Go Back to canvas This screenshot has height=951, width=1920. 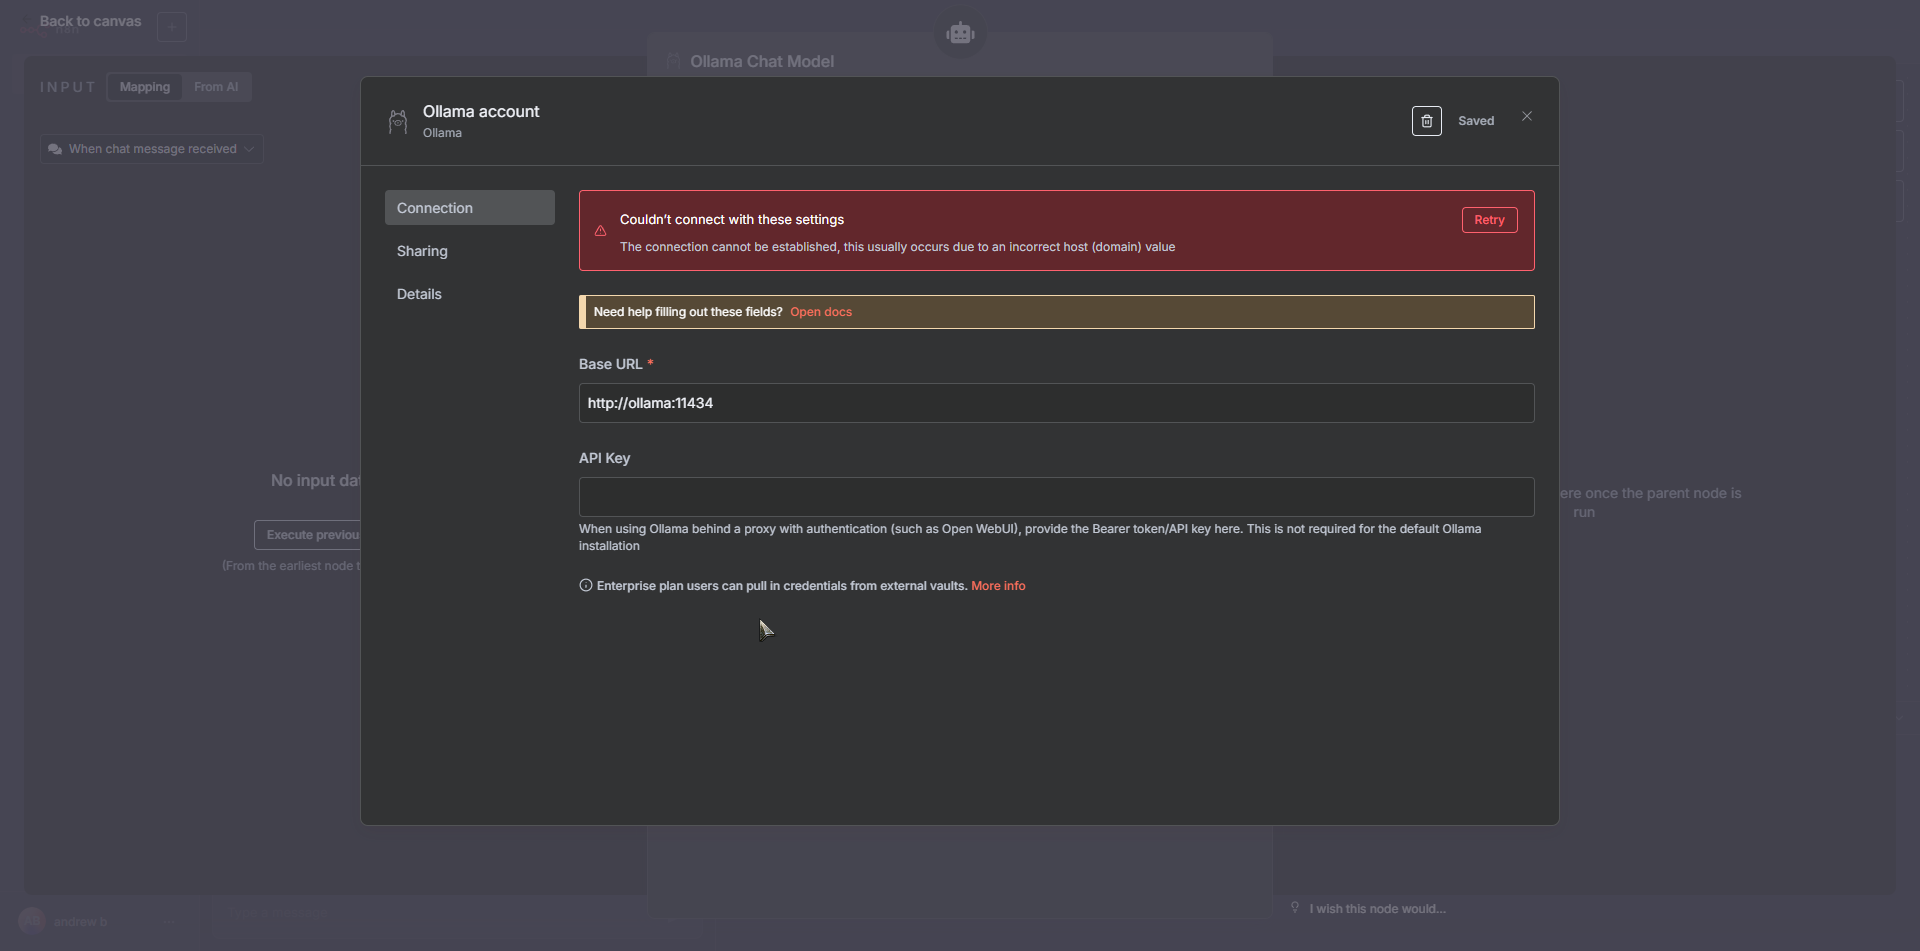(x=90, y=21)
